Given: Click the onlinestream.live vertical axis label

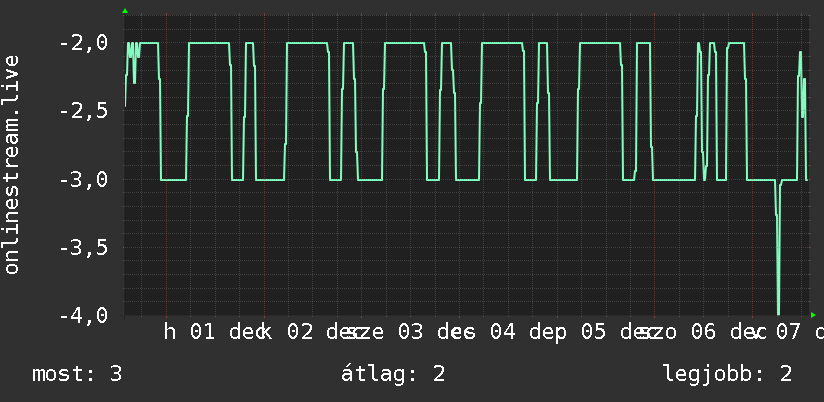Looking at the screenshot, I should [12, 164].
